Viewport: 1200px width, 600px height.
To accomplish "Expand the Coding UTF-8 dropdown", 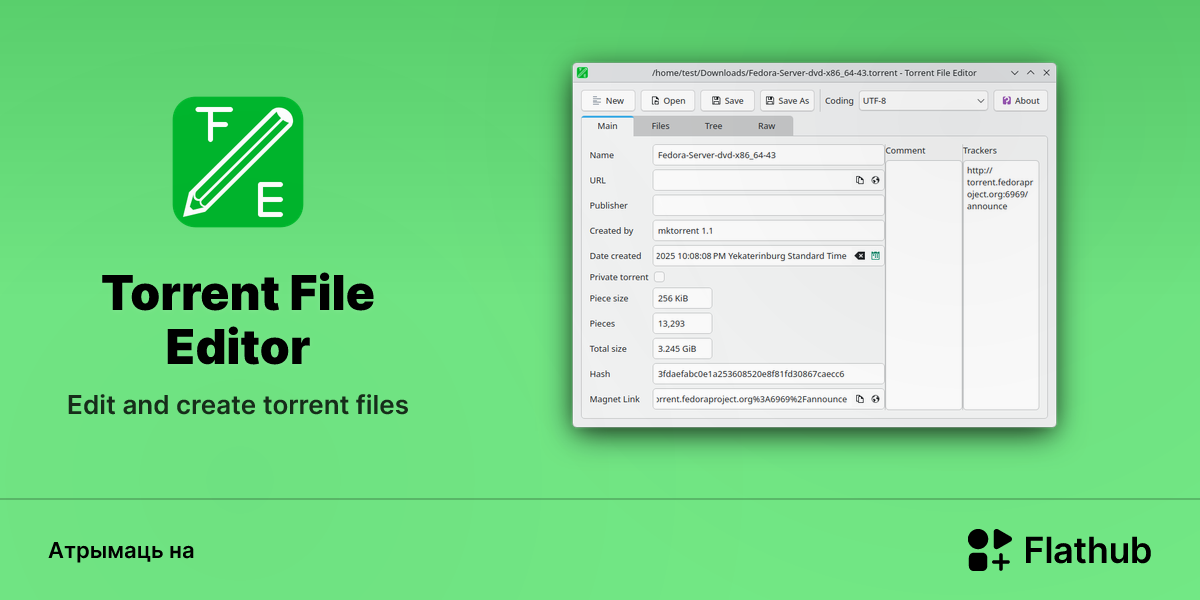I will 923,101.
